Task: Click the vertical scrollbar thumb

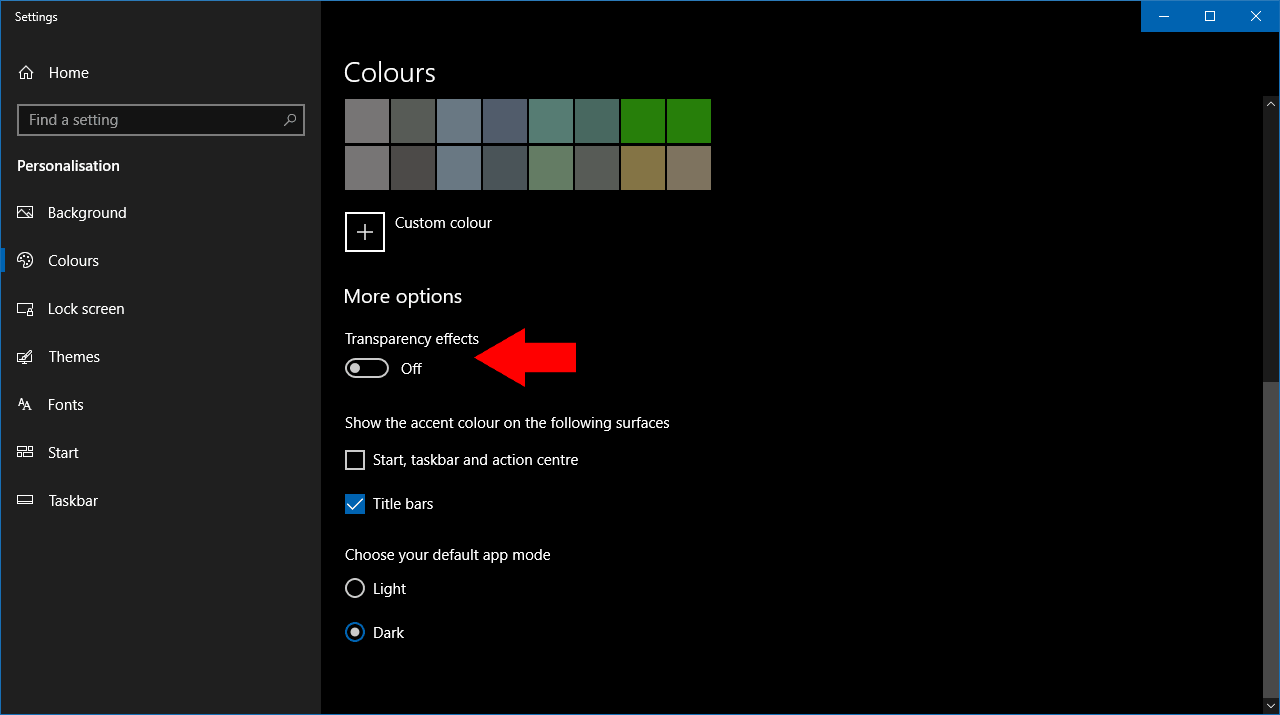Action: 1271,539
